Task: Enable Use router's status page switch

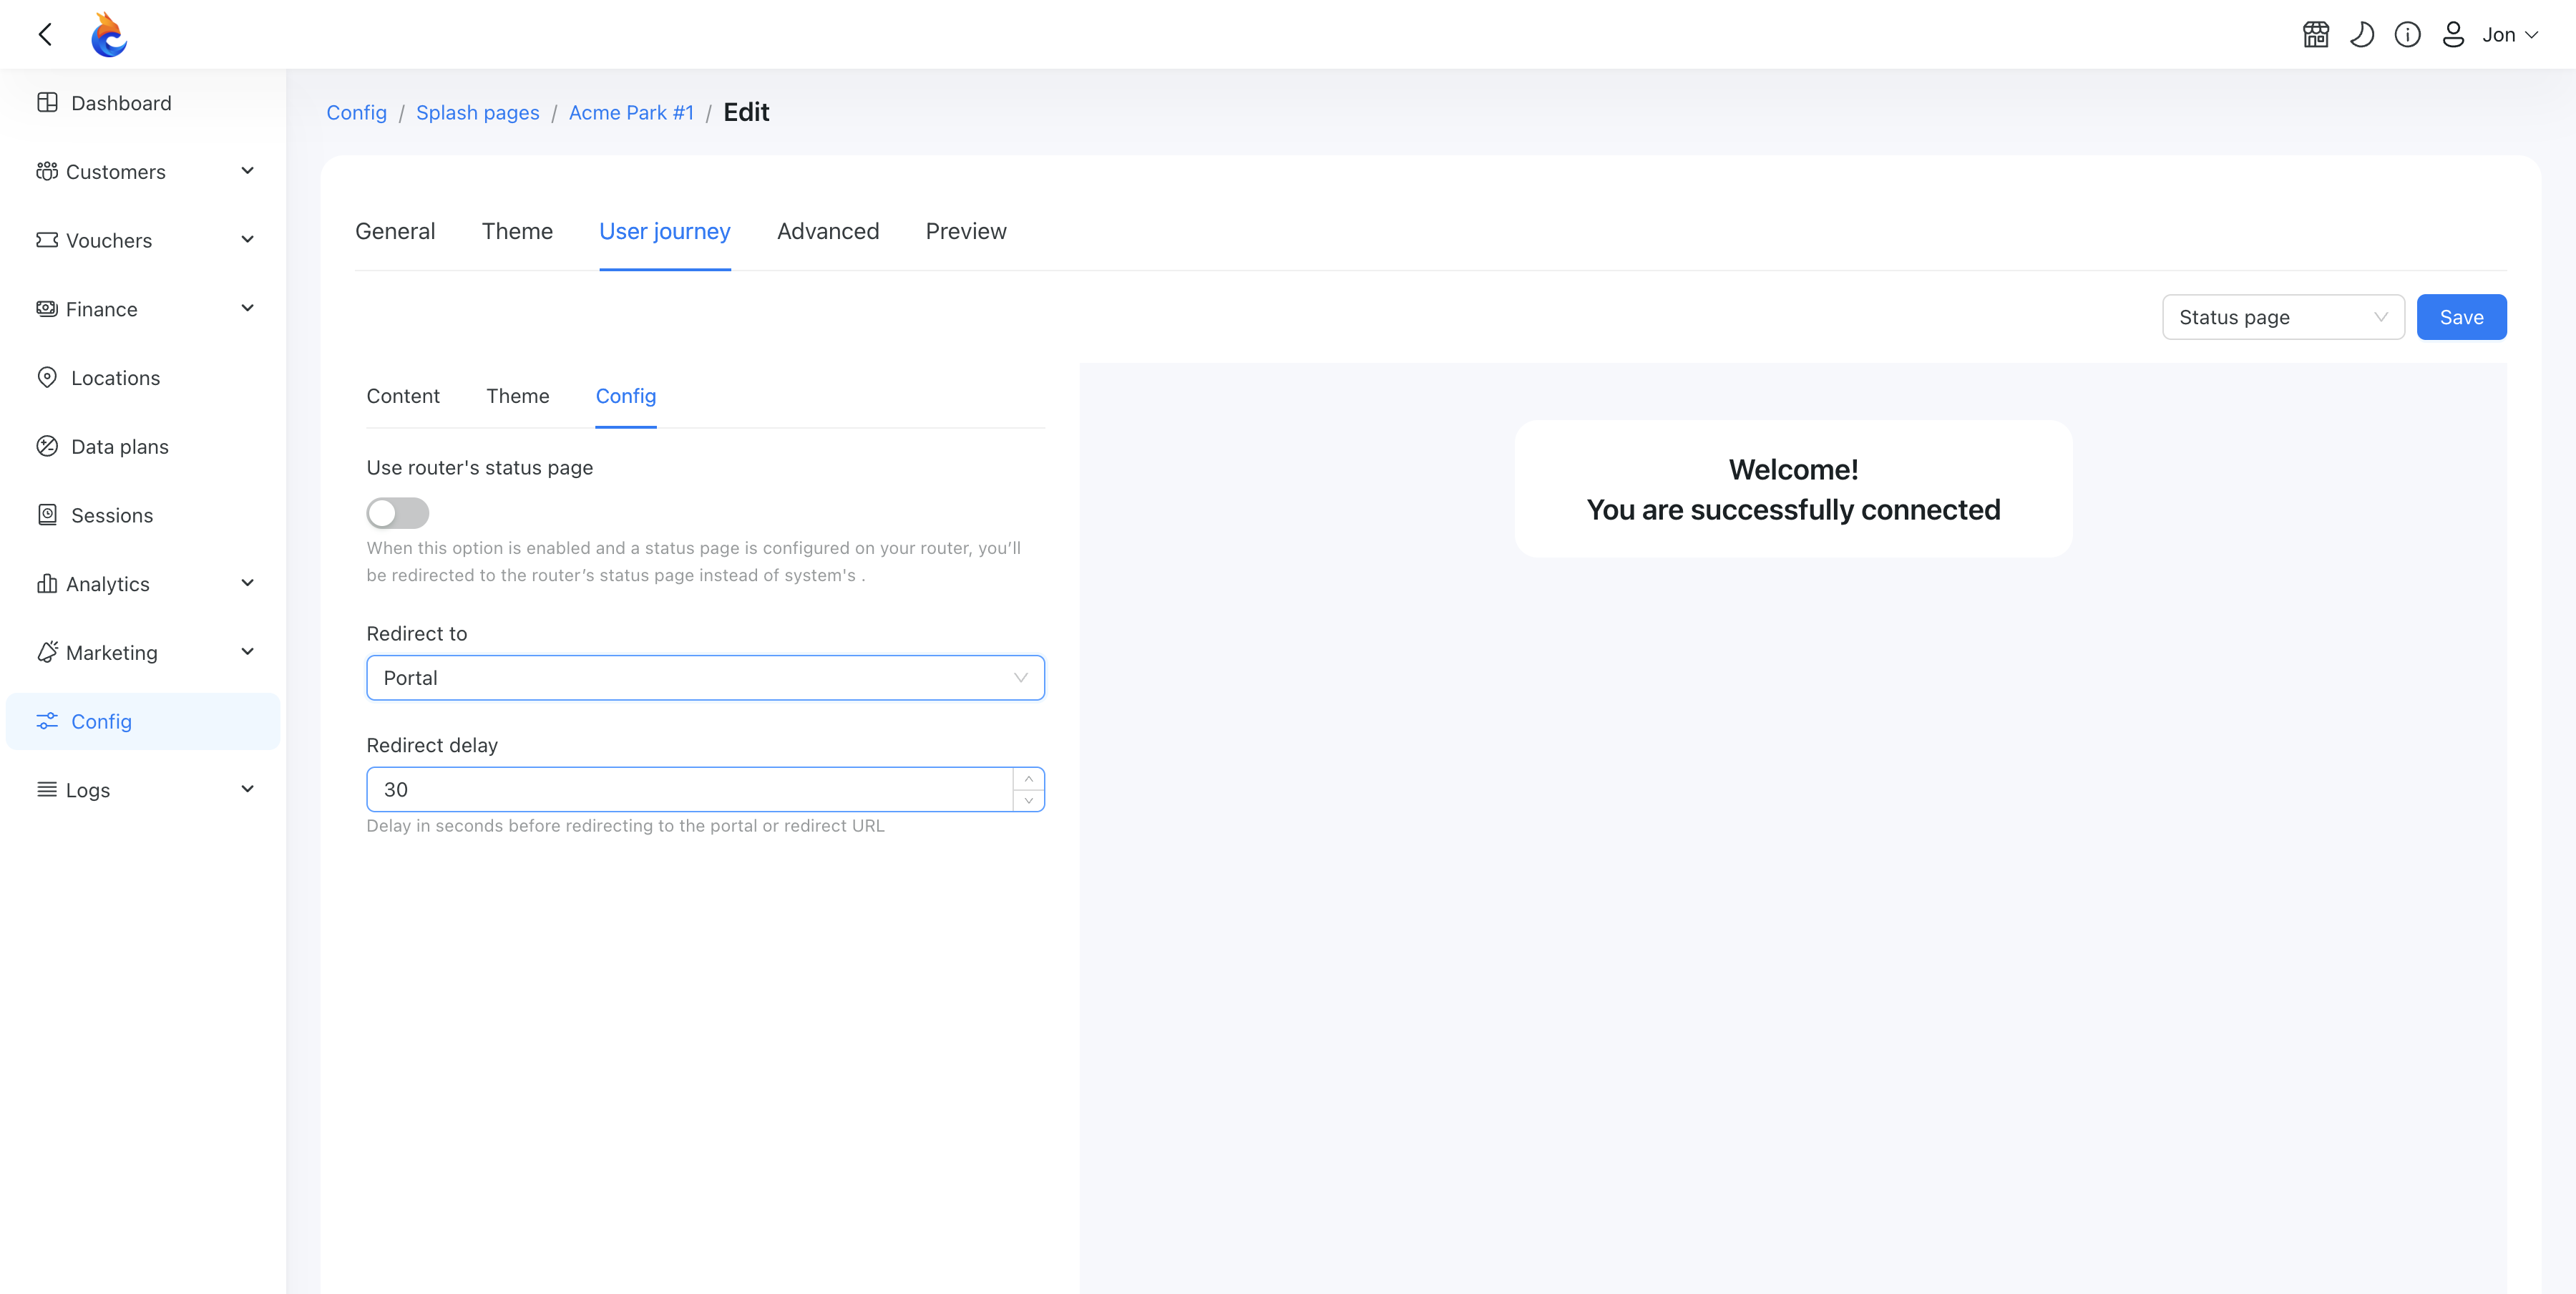Action: [397, 513]
